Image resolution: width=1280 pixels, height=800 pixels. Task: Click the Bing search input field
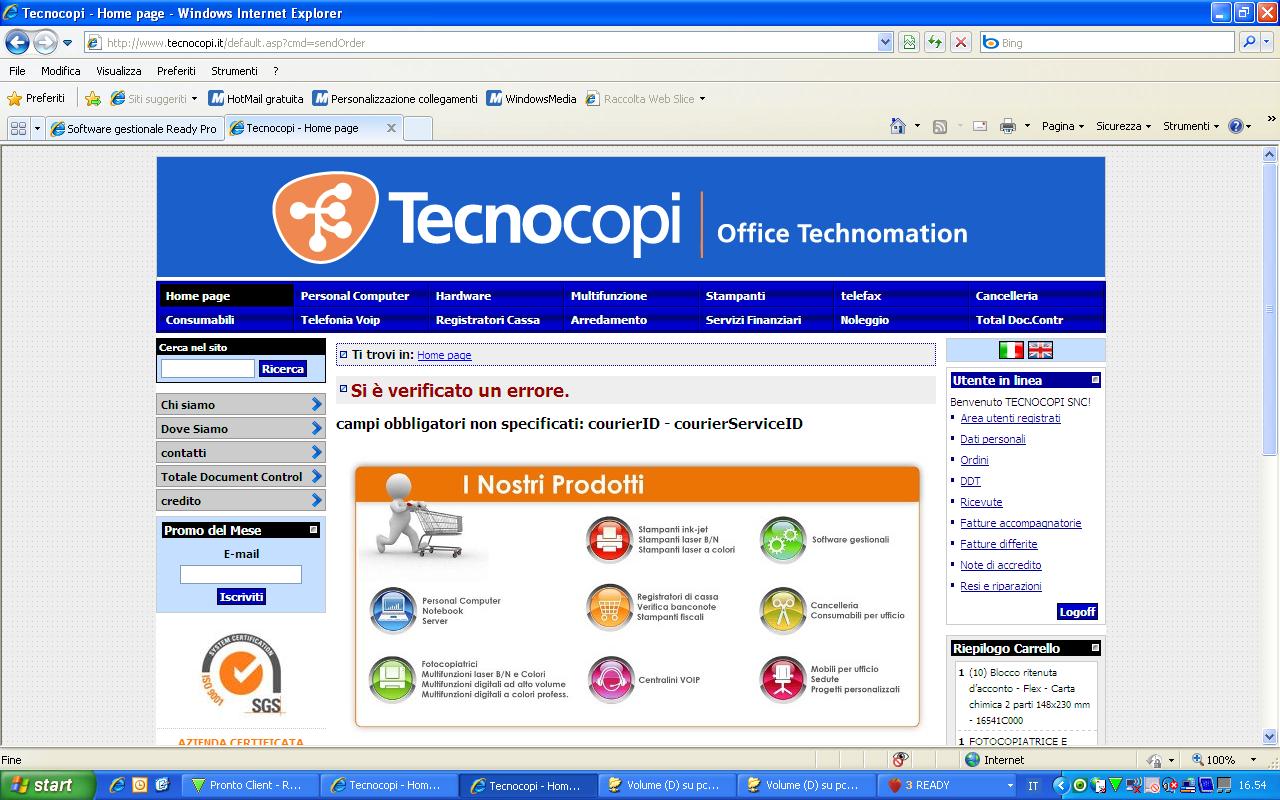(x=1108, y=42)
